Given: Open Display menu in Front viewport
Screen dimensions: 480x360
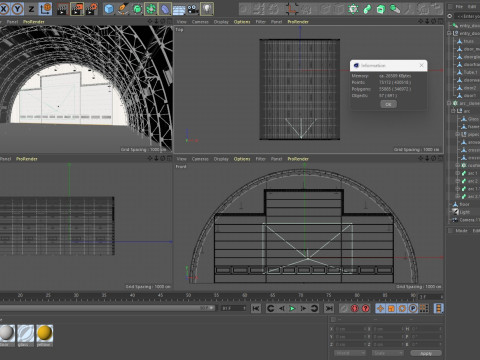Looking at the screenshot, I should [x=221, y=159].
